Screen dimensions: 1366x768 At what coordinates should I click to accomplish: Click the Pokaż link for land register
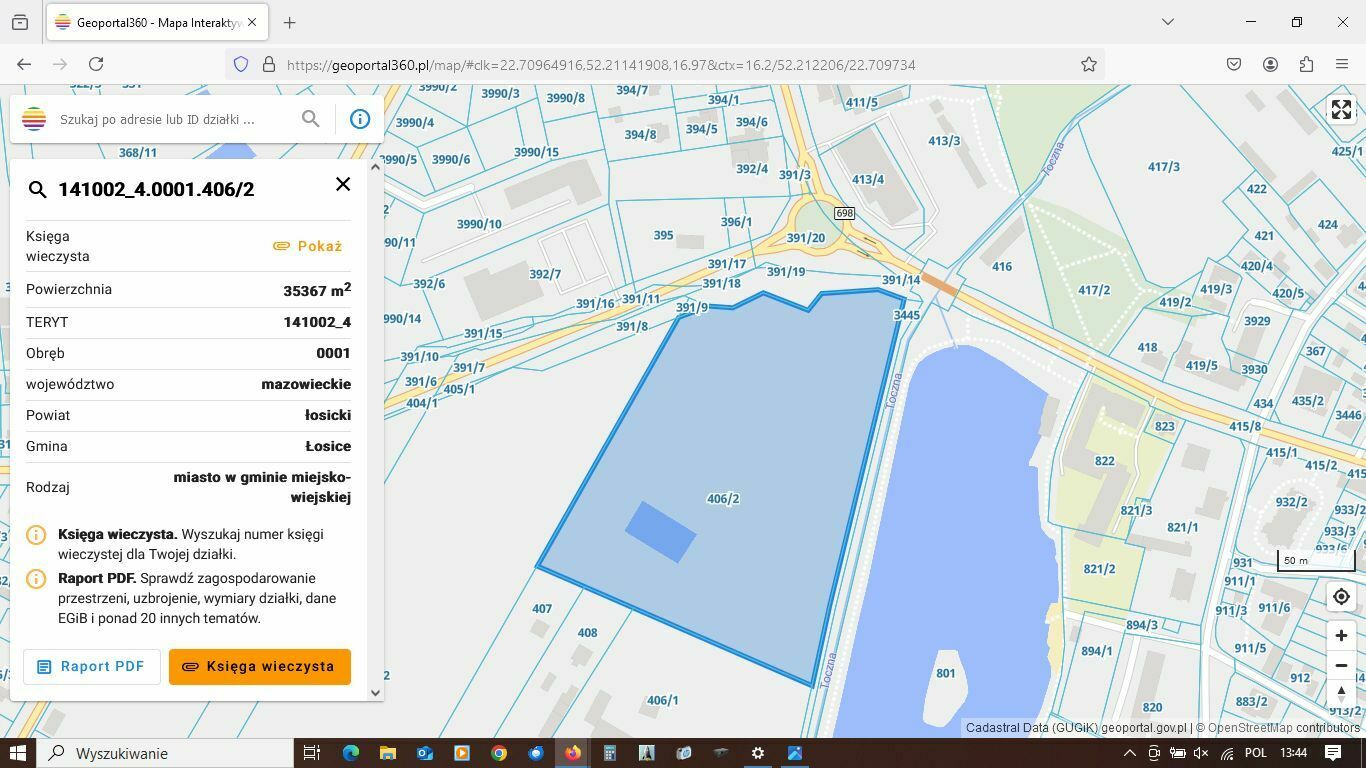[308, 246]
